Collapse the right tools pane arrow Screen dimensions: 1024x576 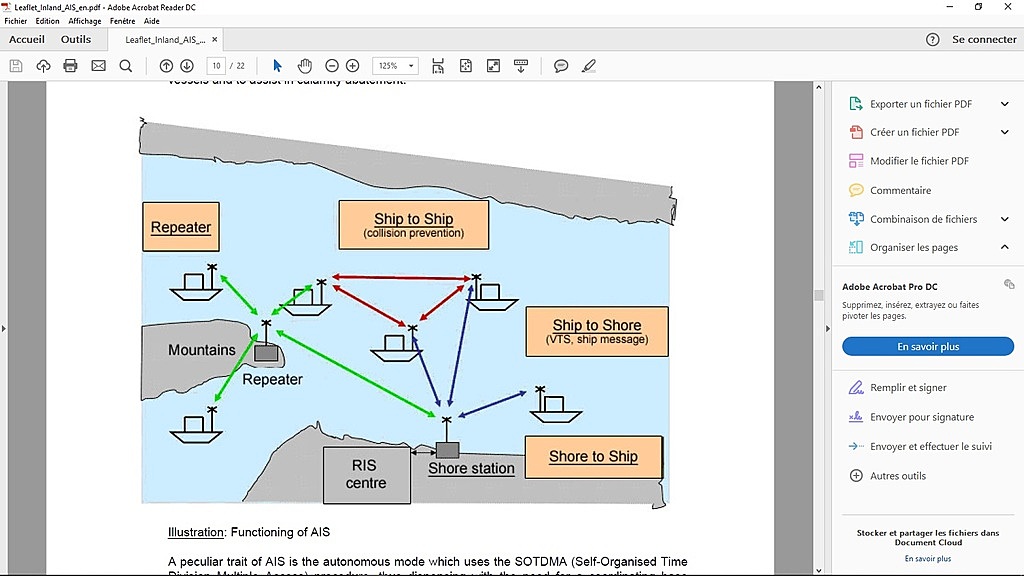(827, 328)
